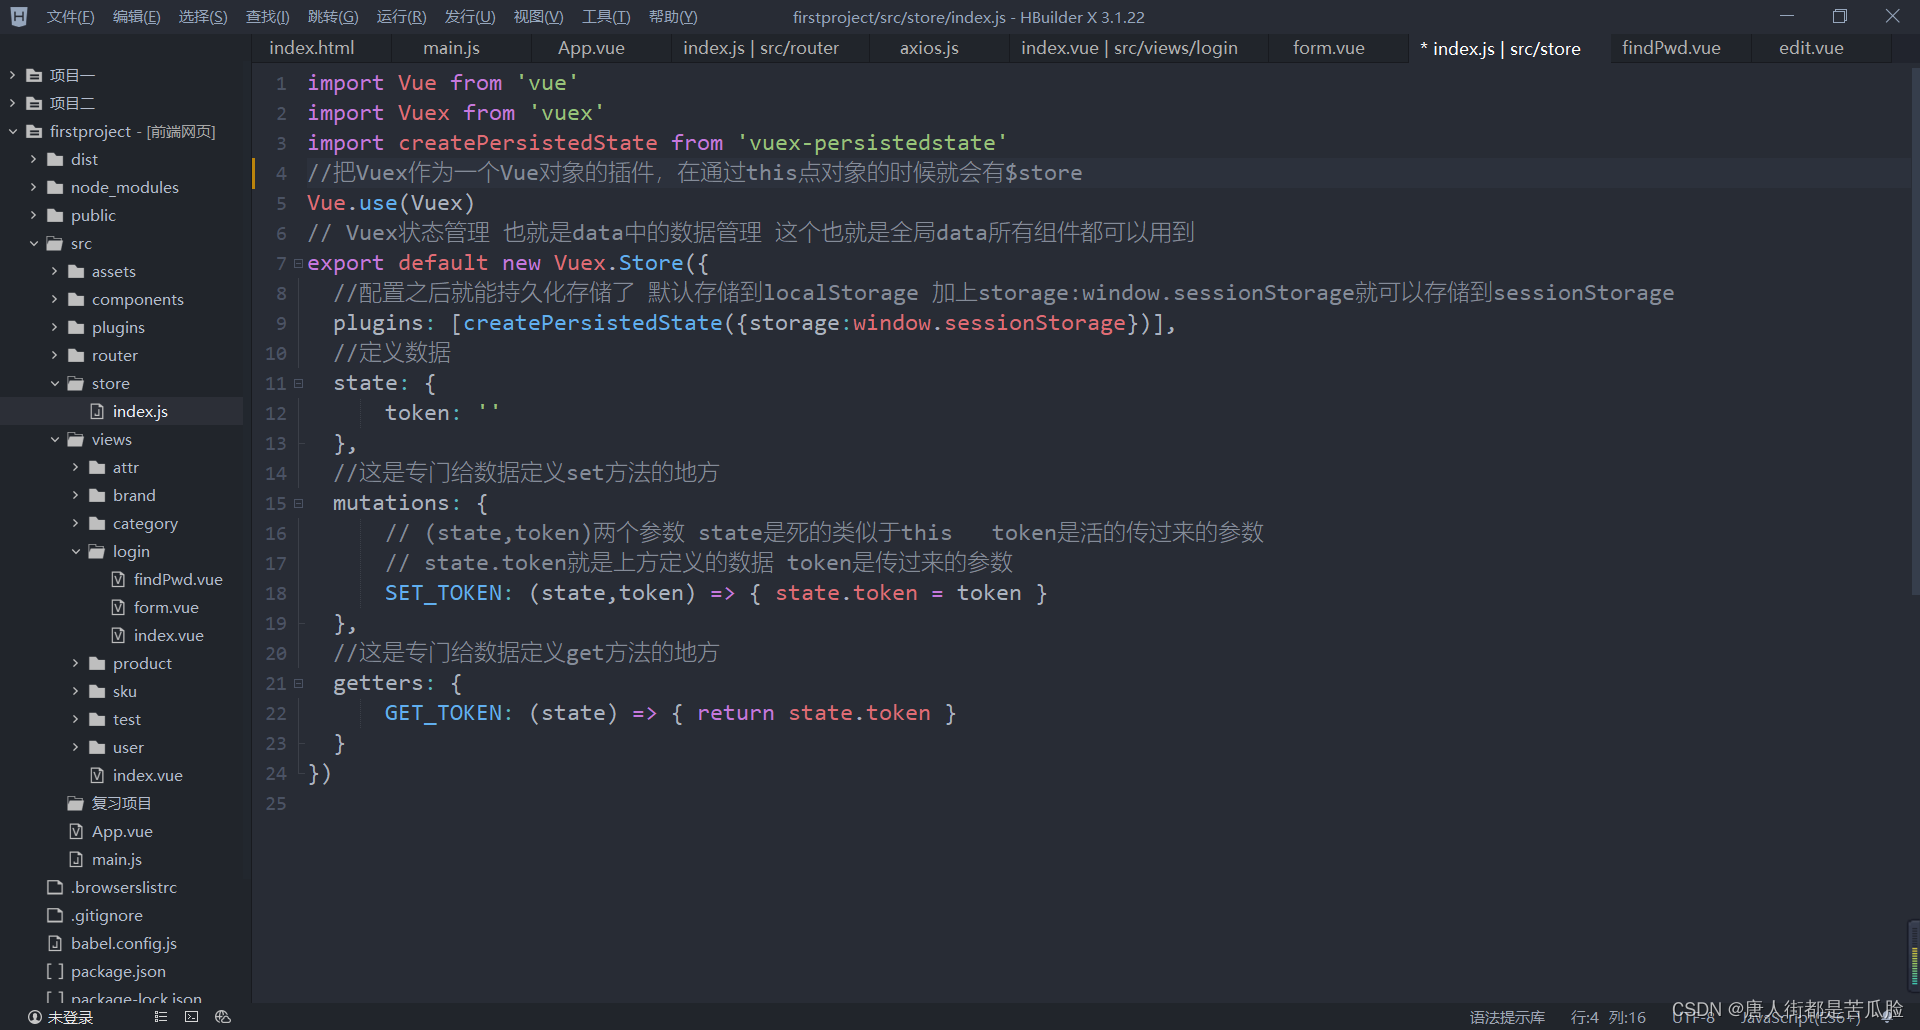Image resolution: width=1920 pixels, height=1030 pixels.
Task: Click the package.json bracket icon
Action: pos(55,971)
